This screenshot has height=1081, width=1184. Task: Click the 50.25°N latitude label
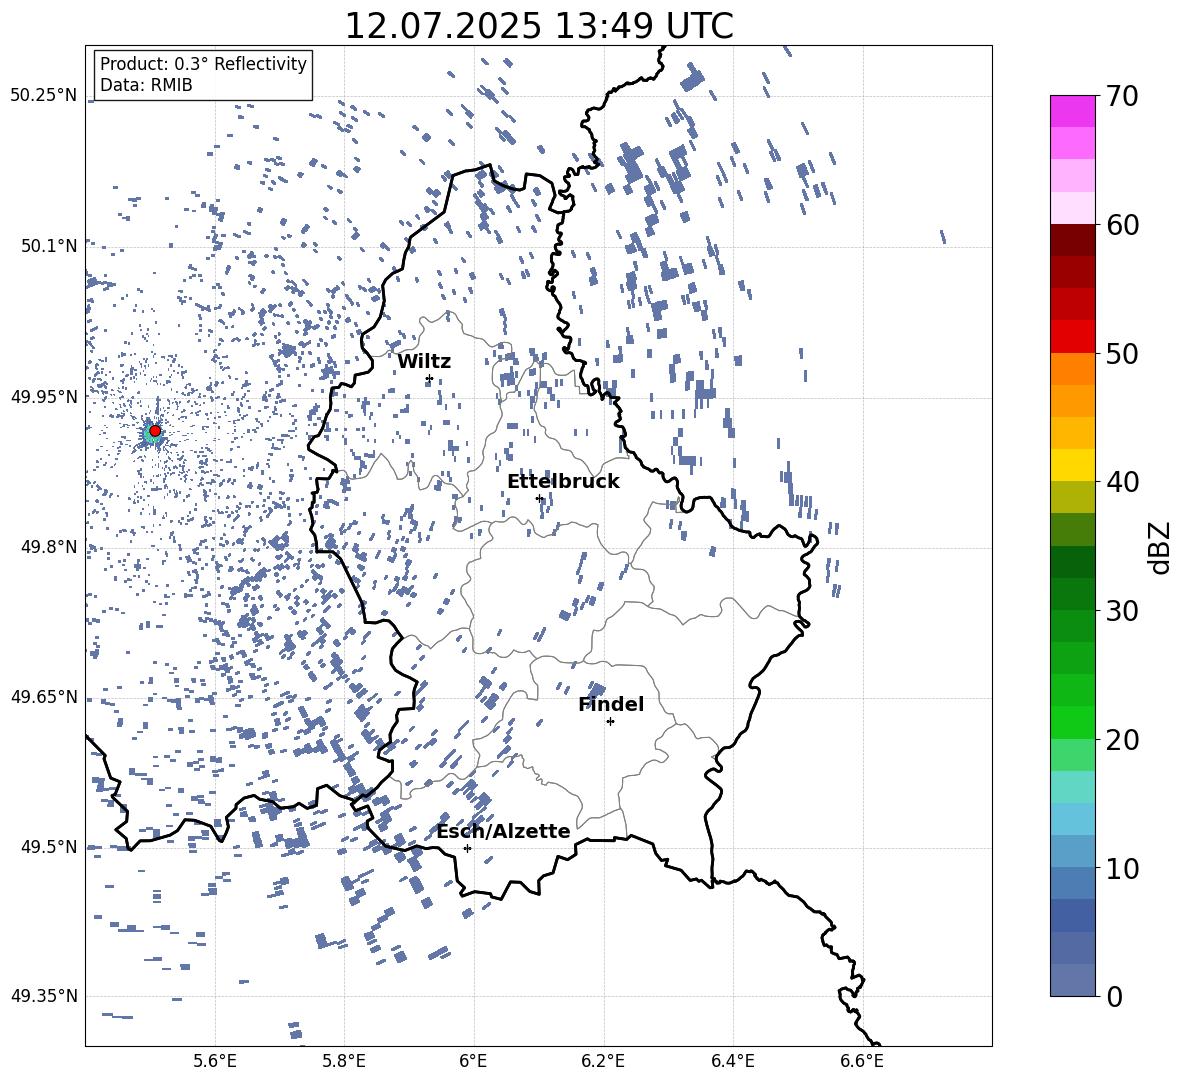pos(44,95)
